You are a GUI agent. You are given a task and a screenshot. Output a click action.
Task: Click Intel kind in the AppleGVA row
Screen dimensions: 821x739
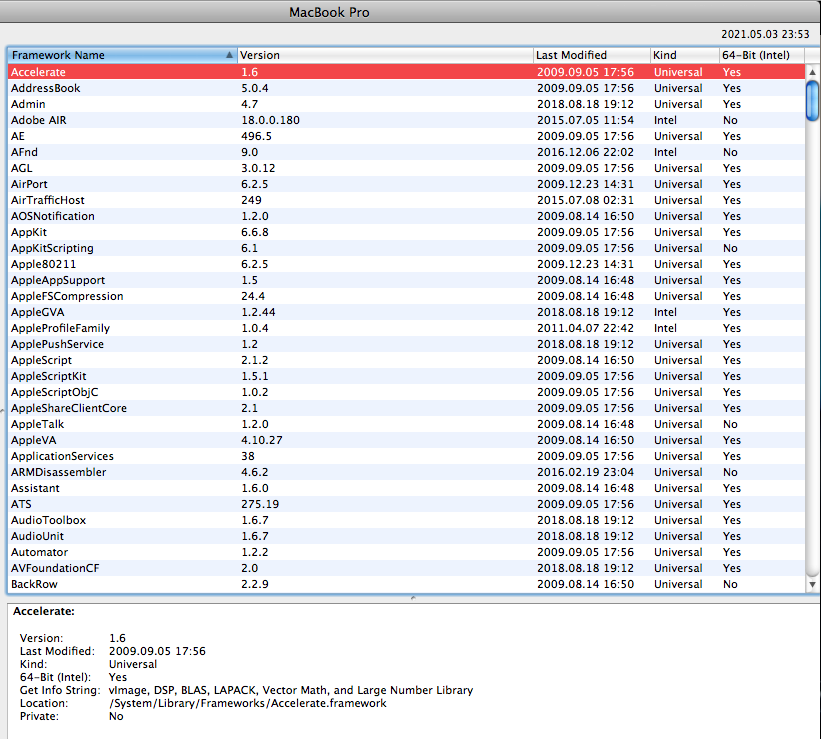coord(665,312)
